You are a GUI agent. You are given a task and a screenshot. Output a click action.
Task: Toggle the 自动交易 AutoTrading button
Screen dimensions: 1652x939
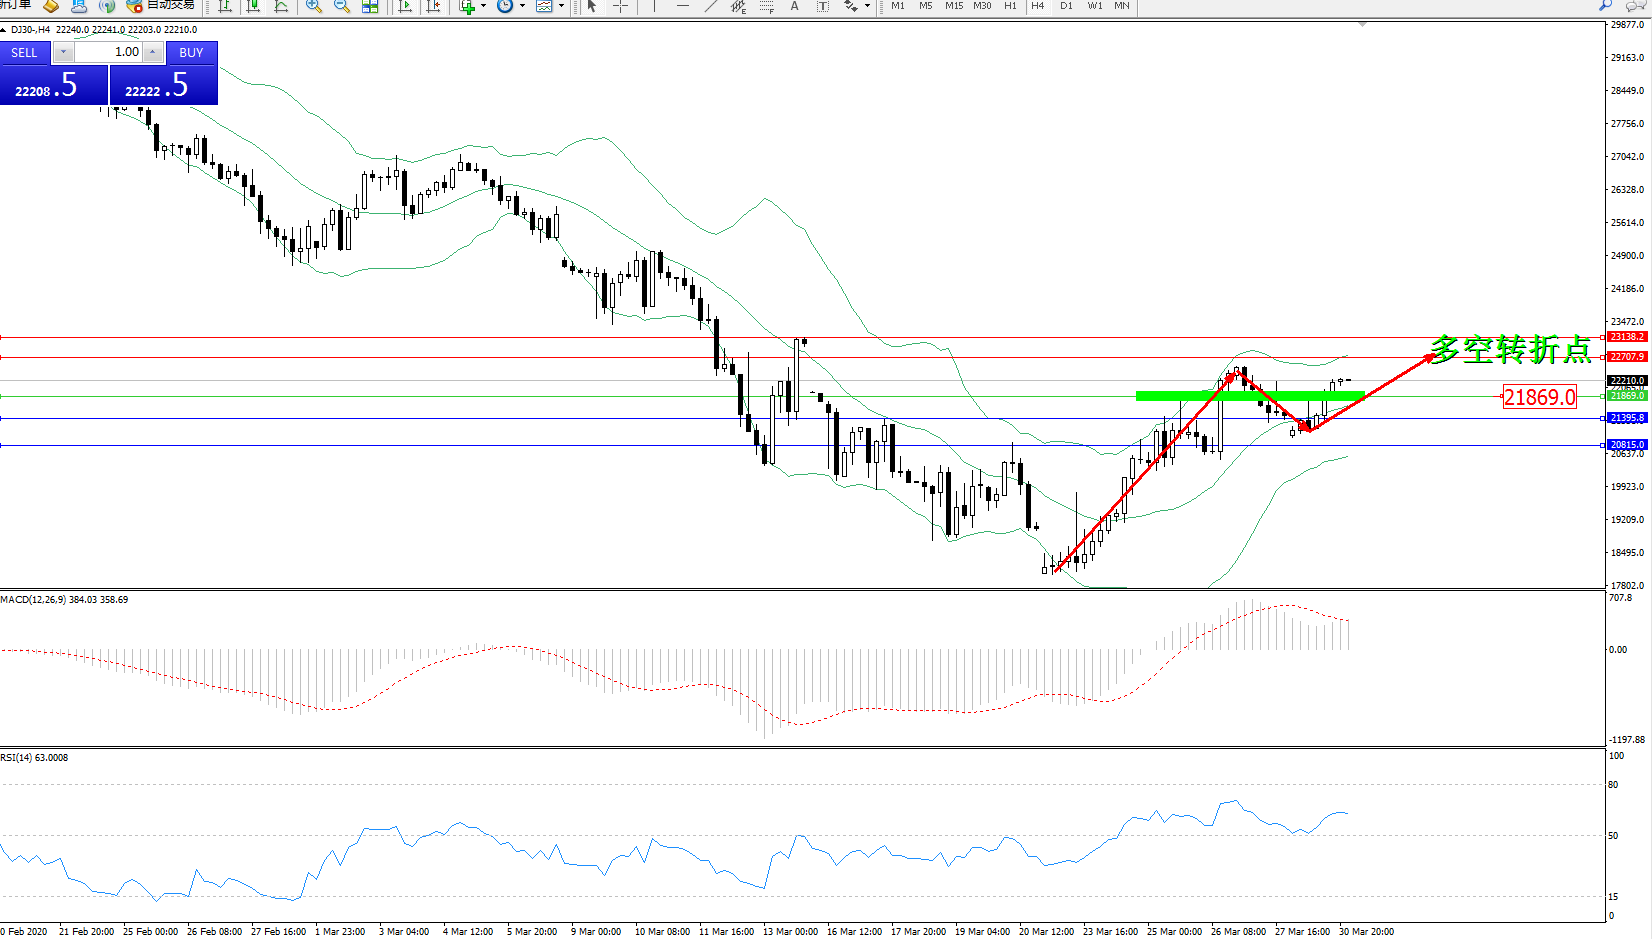[160, 6]
